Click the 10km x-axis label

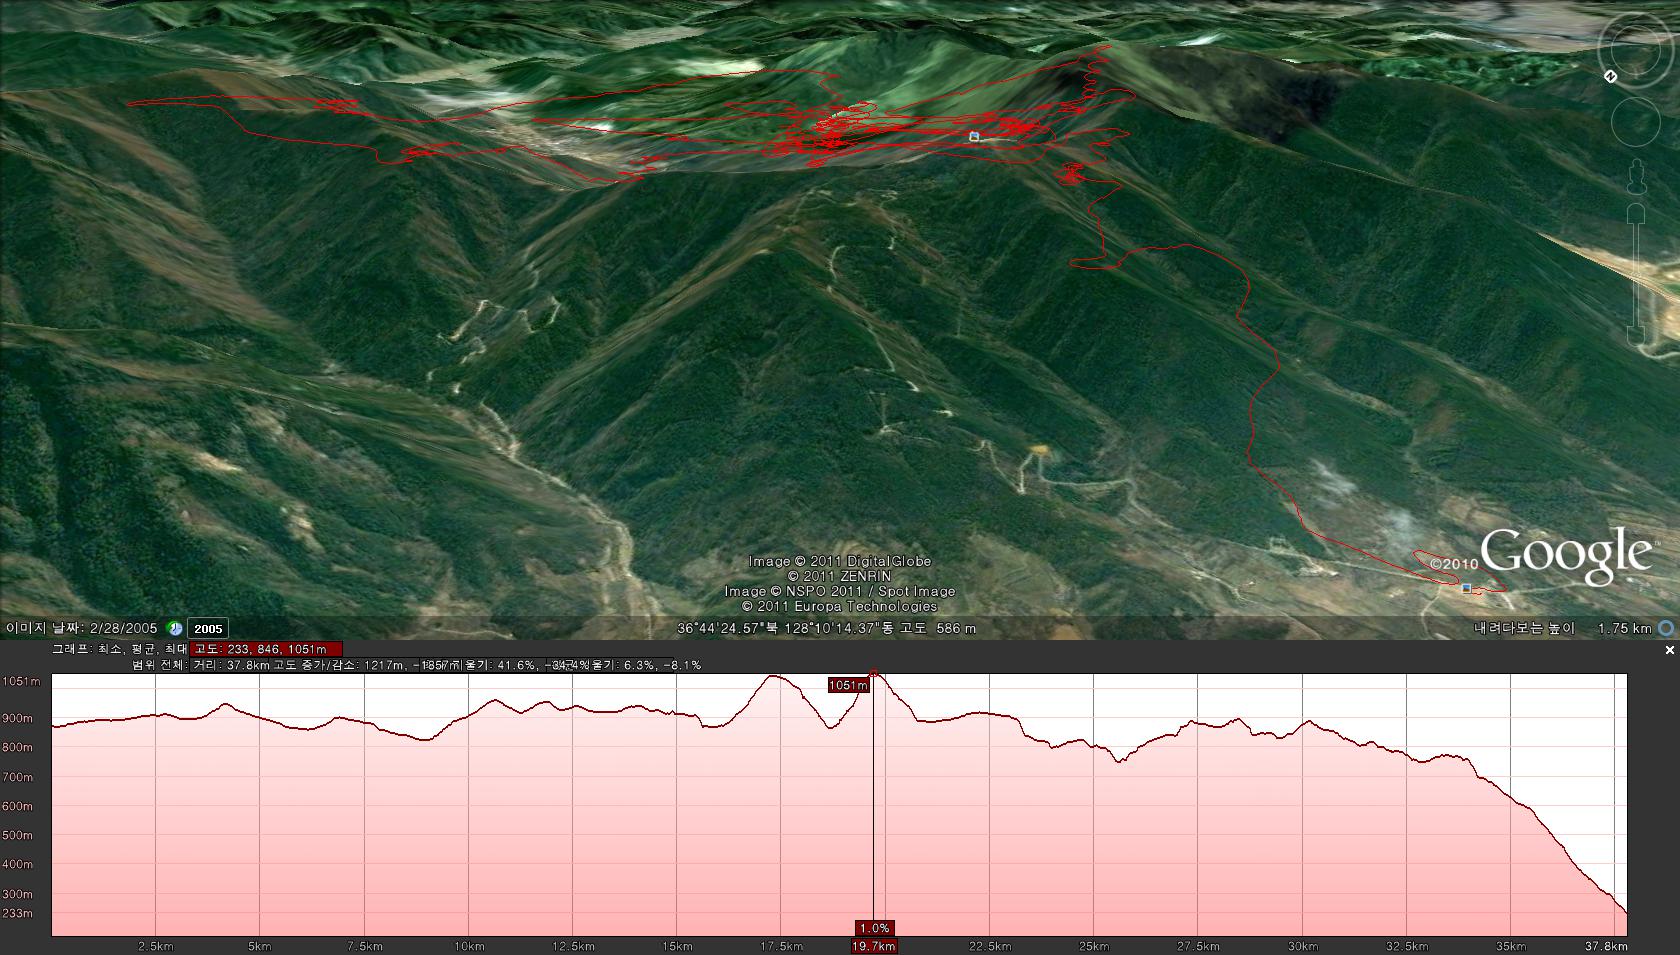coord(469,946)
